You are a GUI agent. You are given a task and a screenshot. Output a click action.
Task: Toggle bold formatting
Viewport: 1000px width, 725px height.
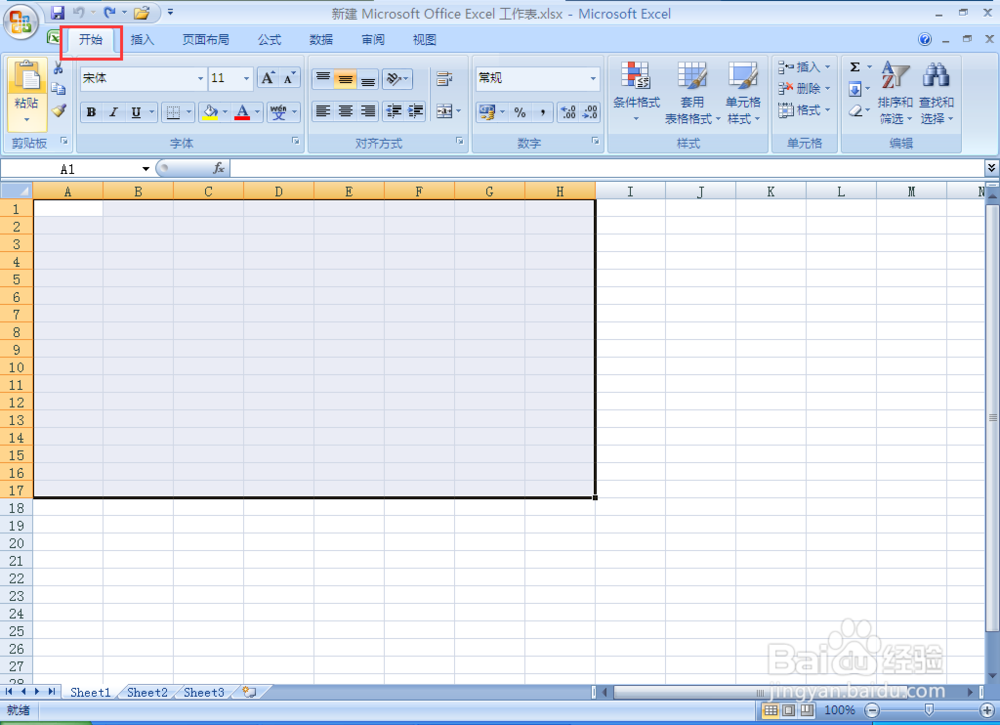[91, 112]
